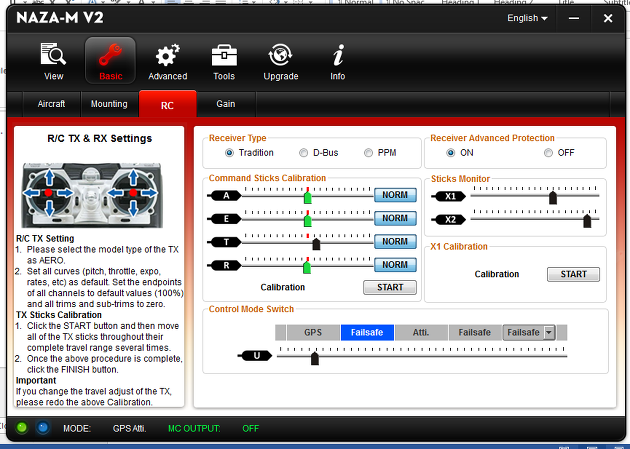Click the A channel label badge
Screen dimensions: 630x449
pyautogui.click(x=224, y=196)
